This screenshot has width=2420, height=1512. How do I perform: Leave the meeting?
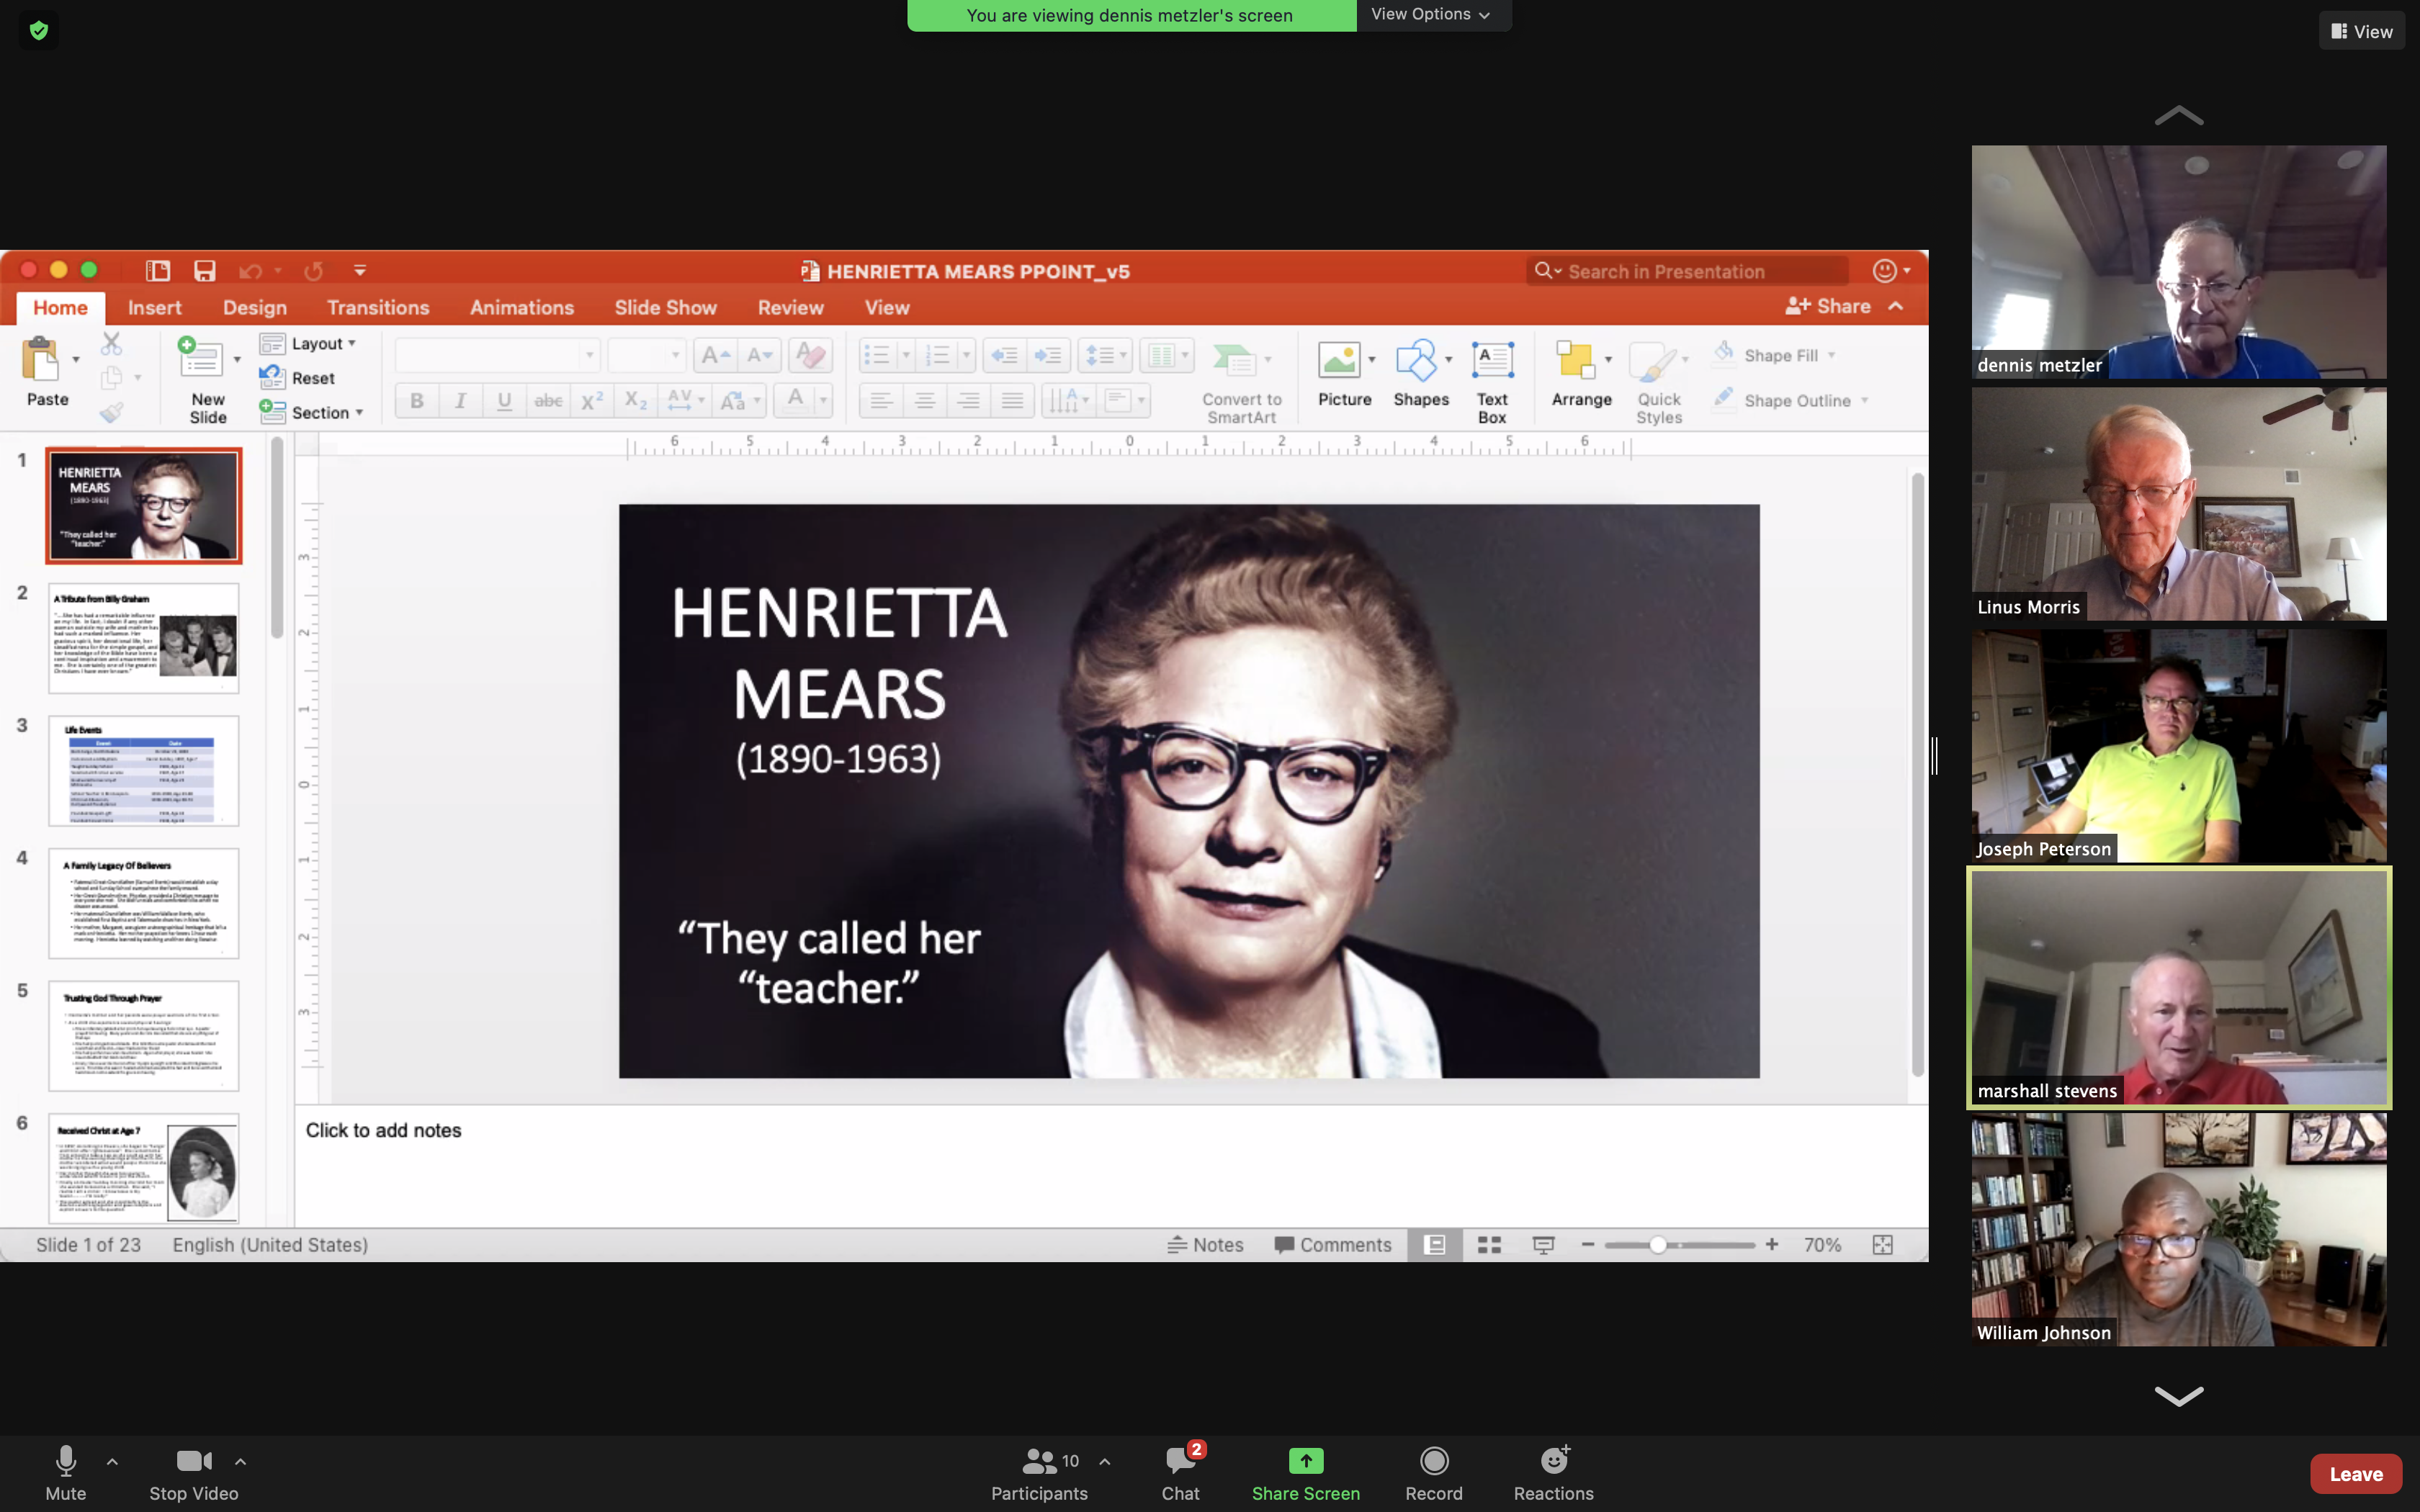tap(2355, 1473)
